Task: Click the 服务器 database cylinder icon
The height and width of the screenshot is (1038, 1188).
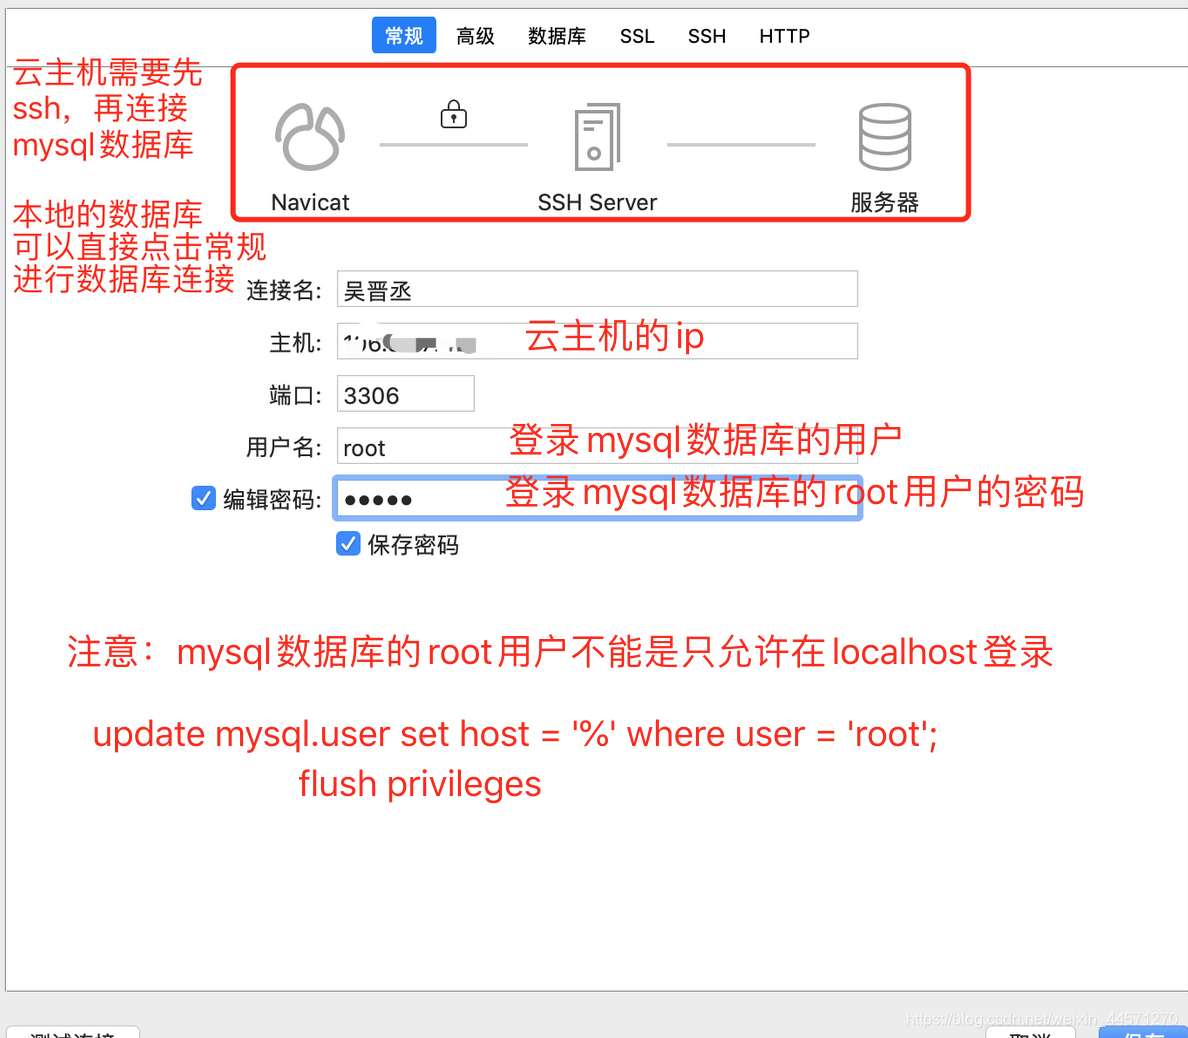Action: tap(884, 136)
